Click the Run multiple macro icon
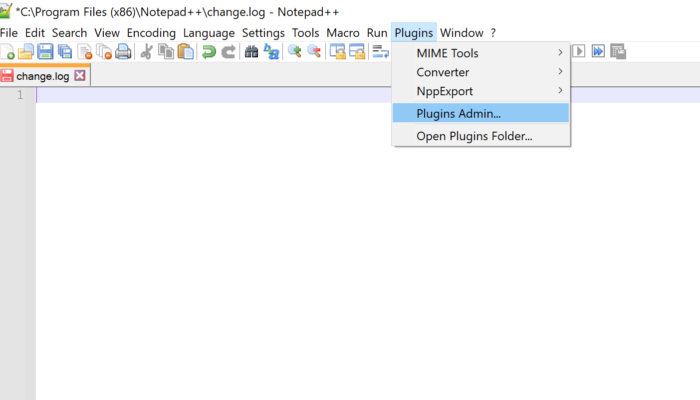This screenshot has height=400, width=700. (x=598, y=52)
